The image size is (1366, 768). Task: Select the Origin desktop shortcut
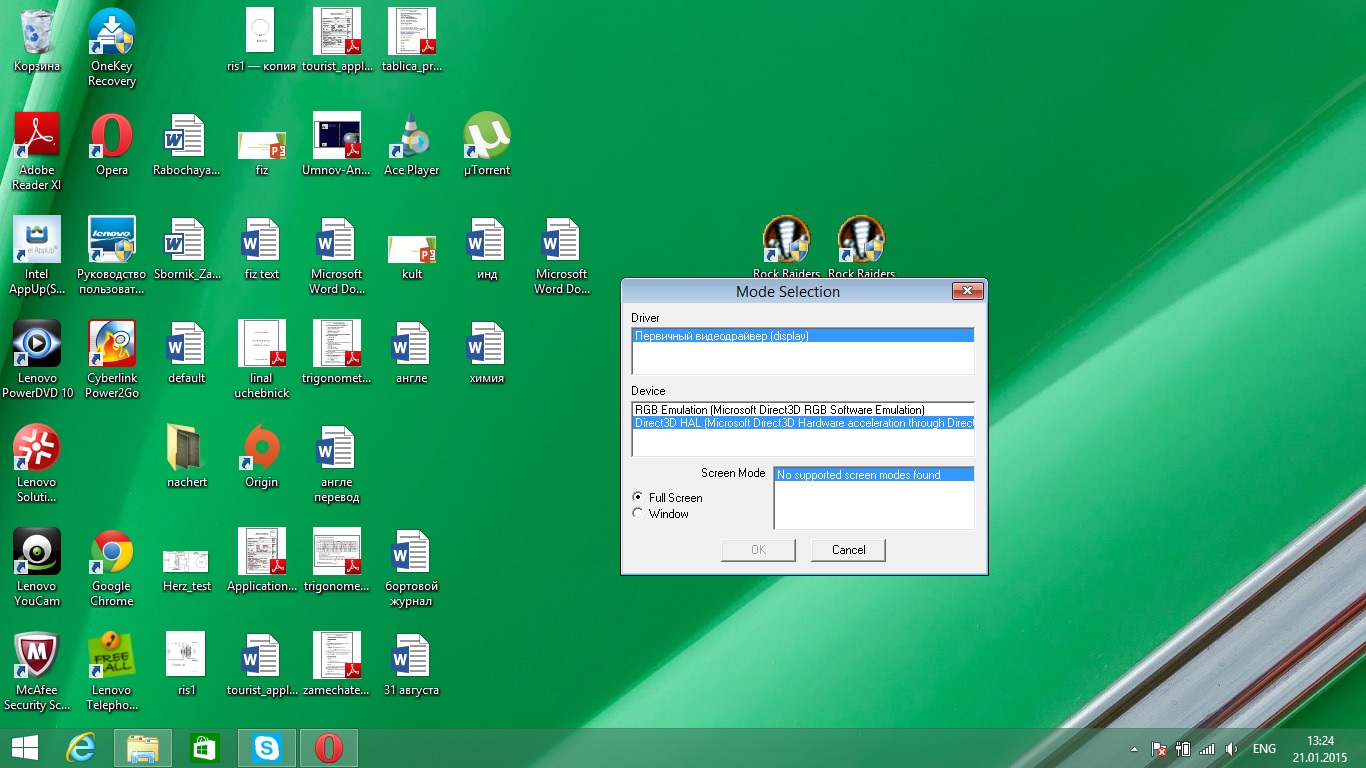pos(262,456)
